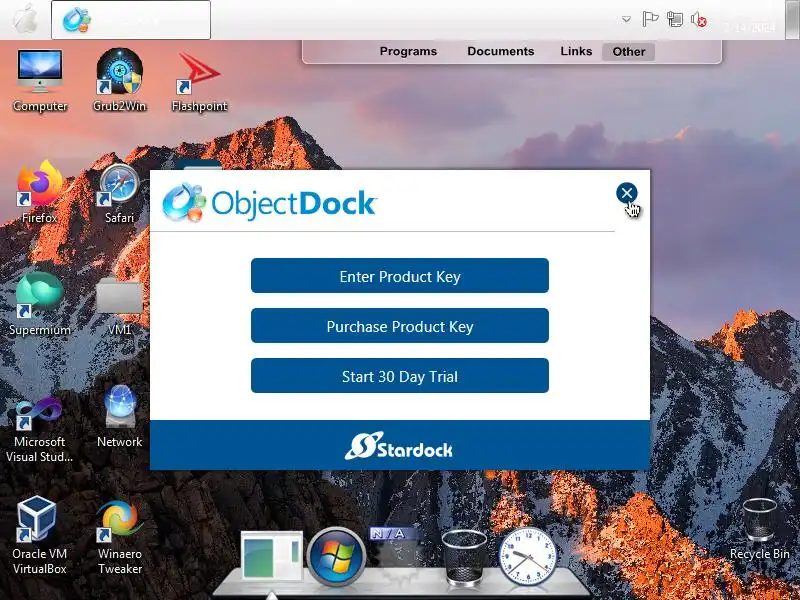Click the muted volume tray icon

point(699,20)
